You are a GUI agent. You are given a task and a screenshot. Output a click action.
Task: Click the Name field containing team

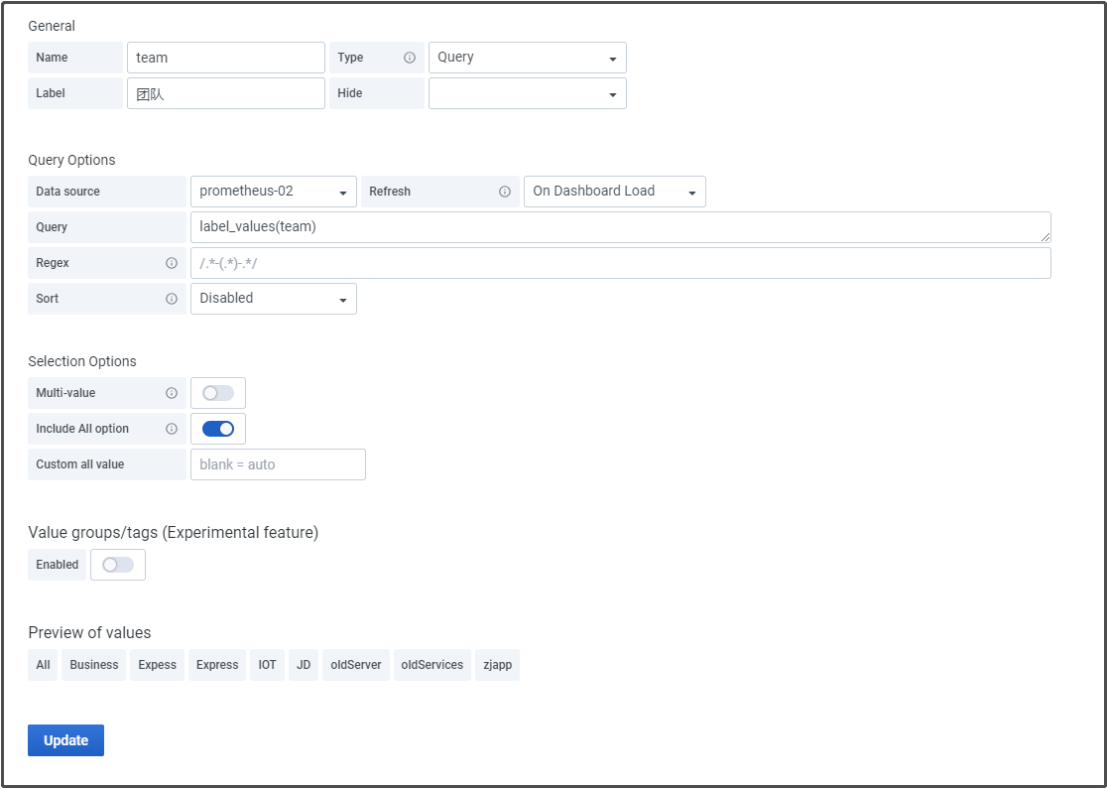(225, 58)
